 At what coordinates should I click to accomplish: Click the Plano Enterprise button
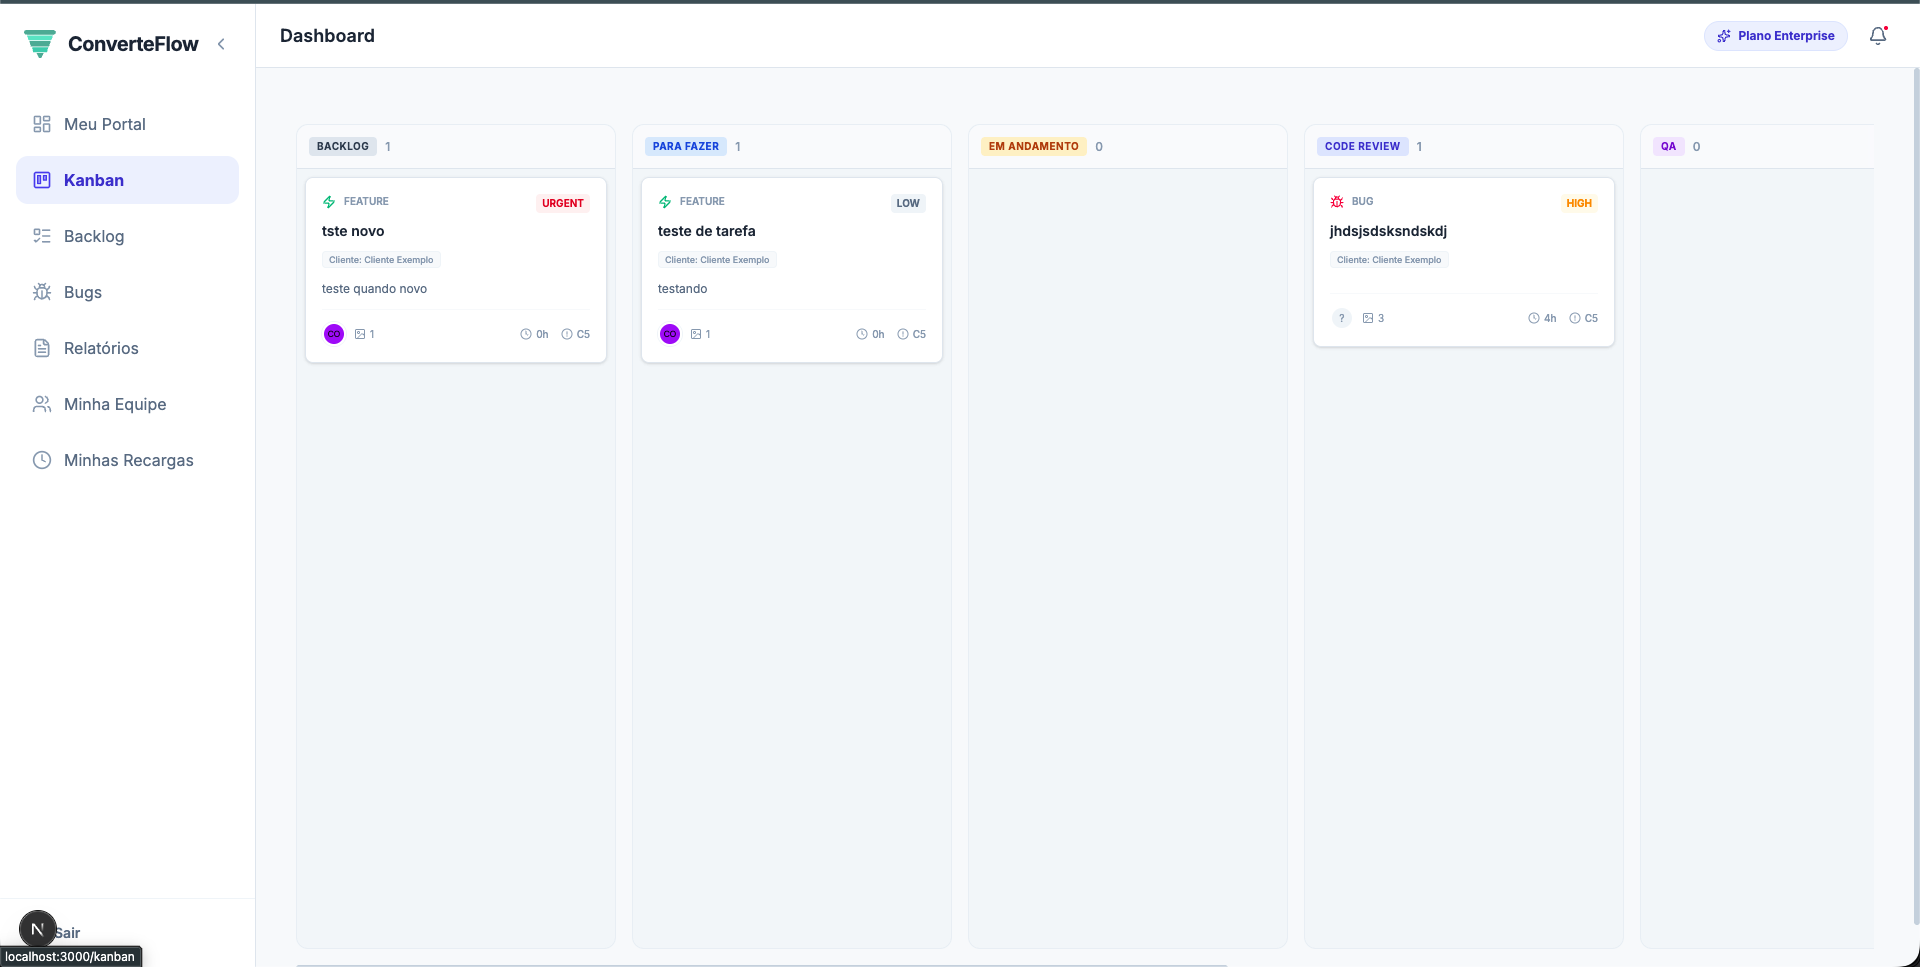1776,35
